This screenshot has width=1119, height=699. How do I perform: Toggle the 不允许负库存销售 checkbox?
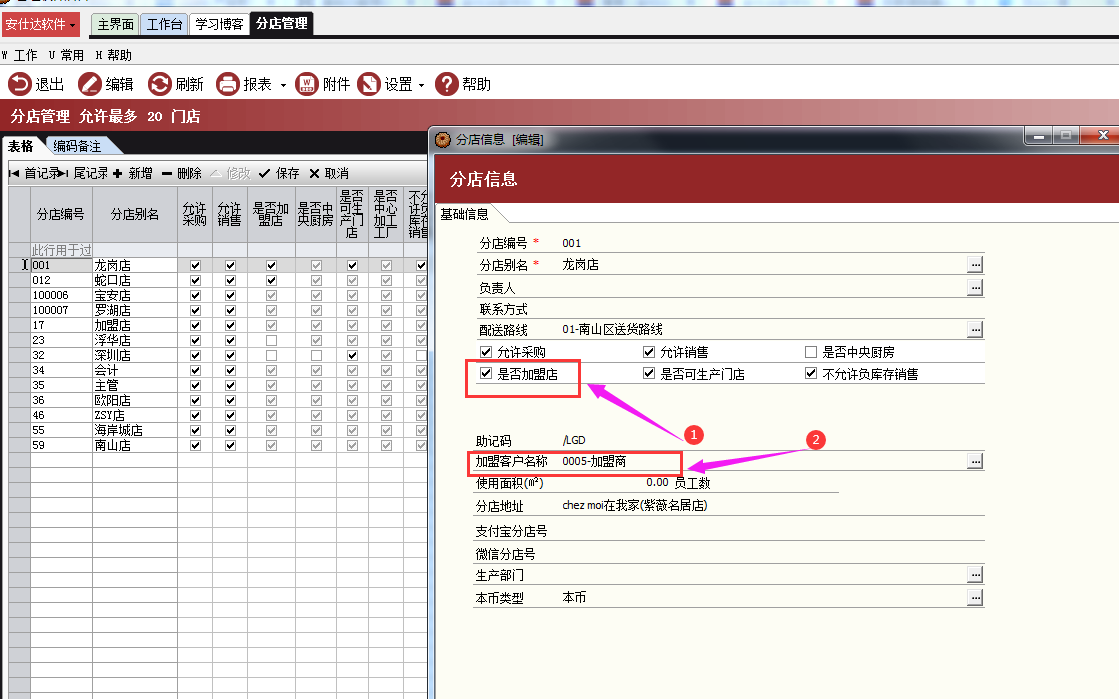tap(811, 373)
